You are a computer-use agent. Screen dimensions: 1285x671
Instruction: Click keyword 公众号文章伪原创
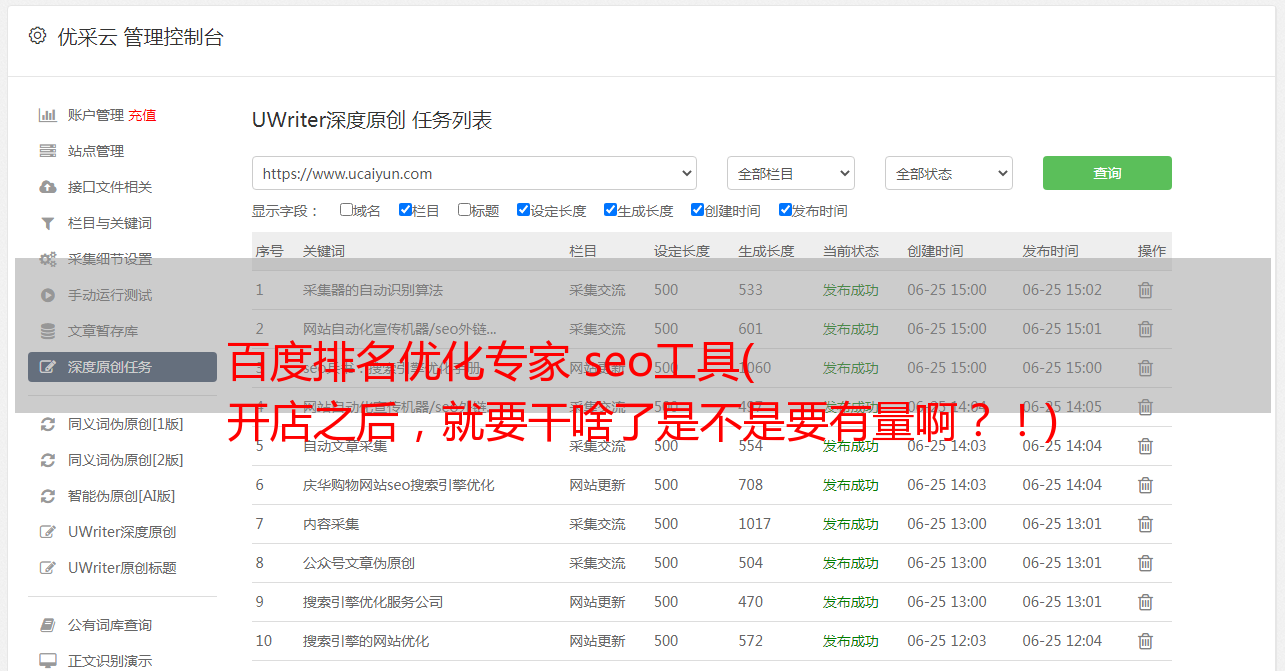click(x=359, y=563)
